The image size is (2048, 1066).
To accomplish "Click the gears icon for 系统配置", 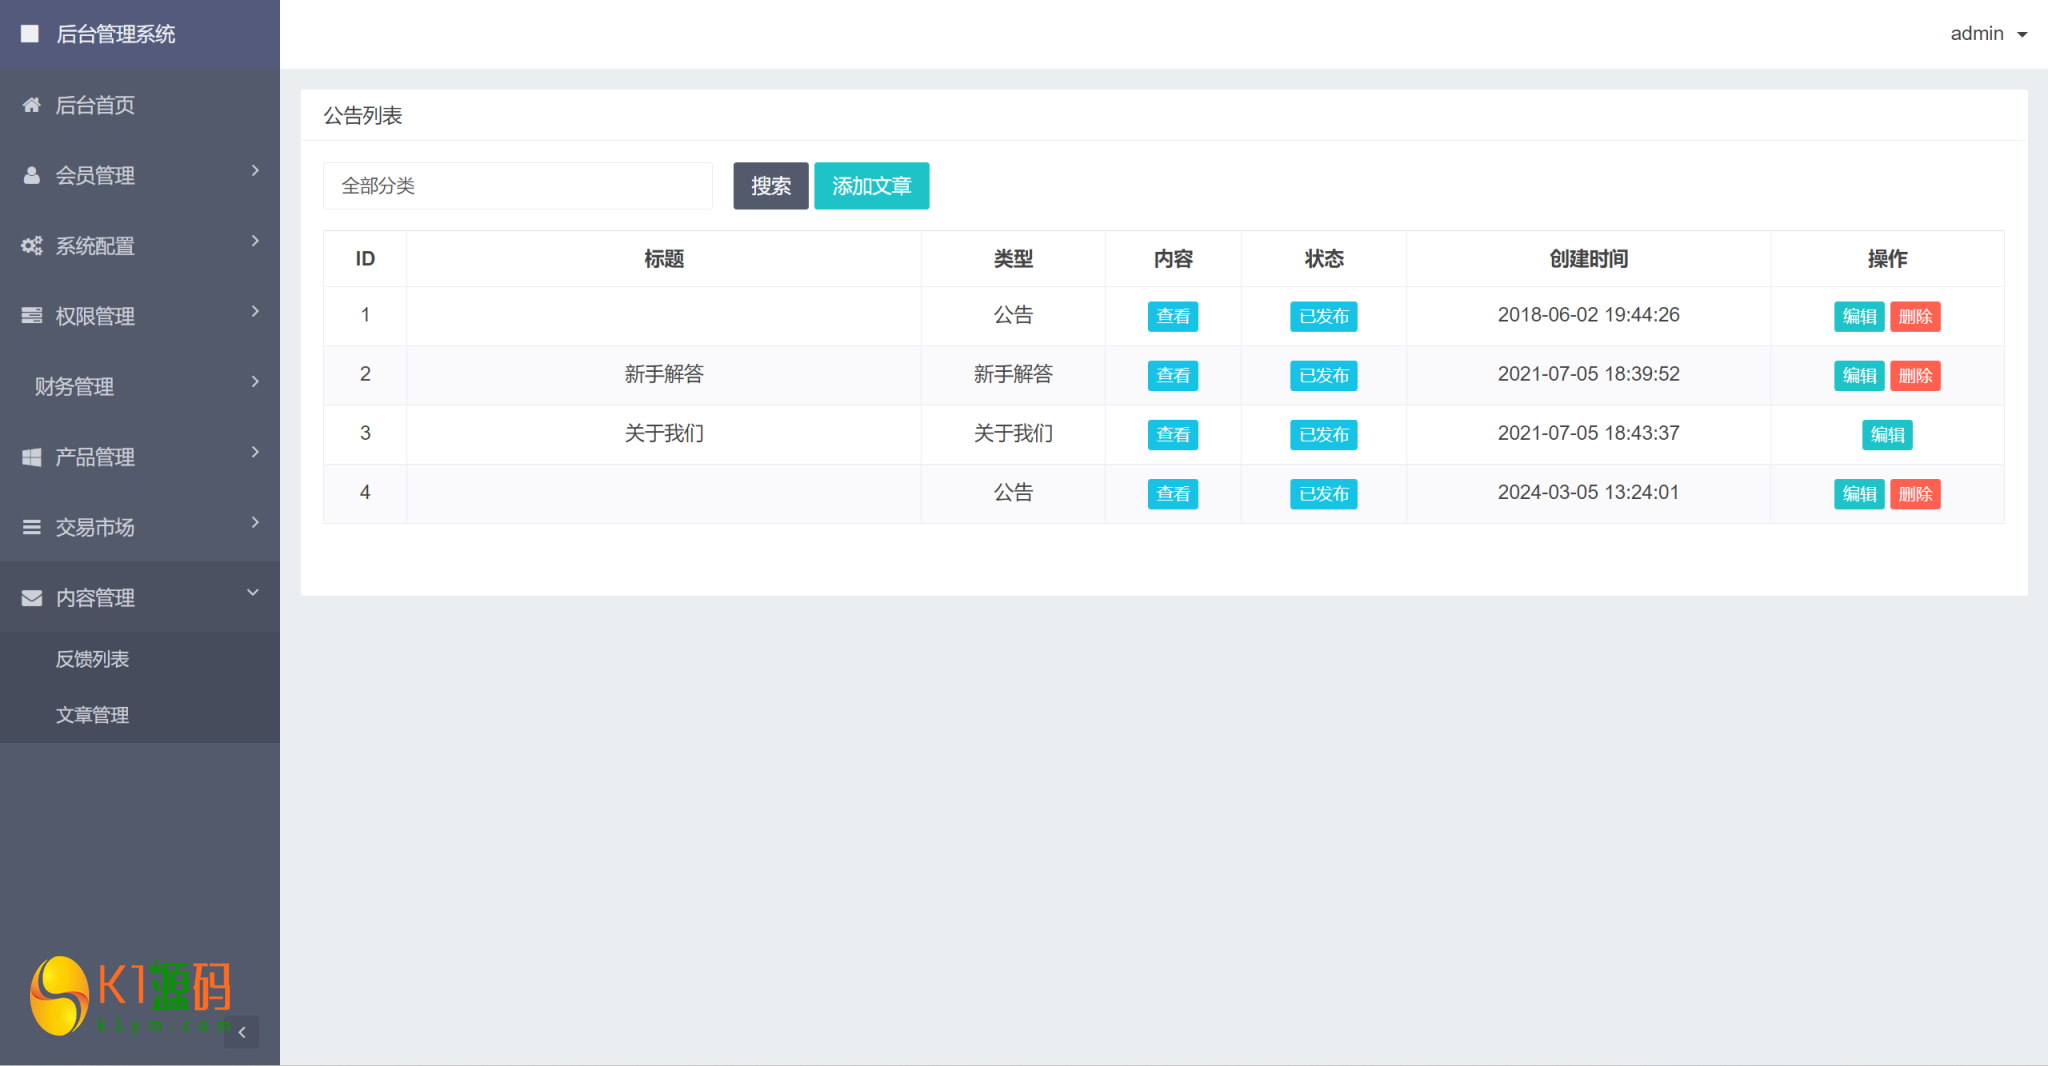I will tap(32, 246).
